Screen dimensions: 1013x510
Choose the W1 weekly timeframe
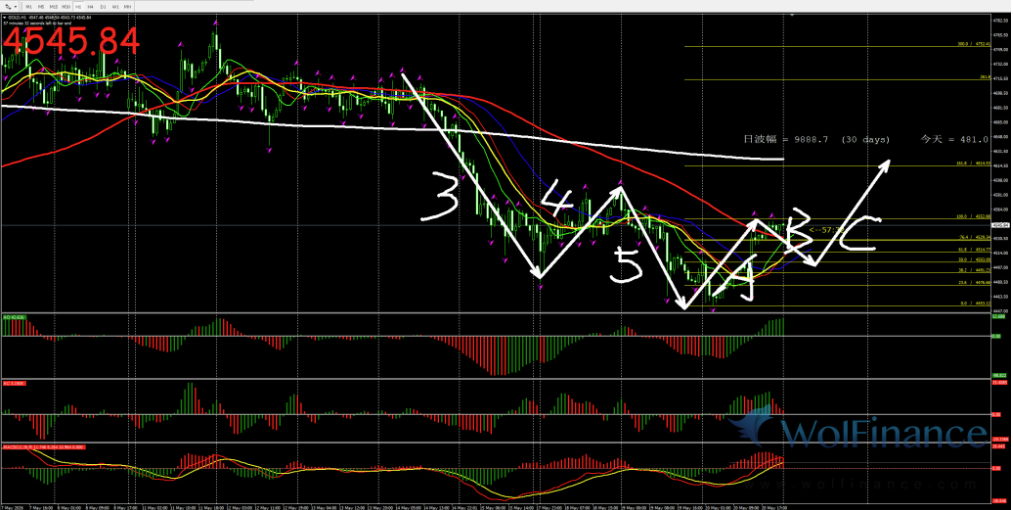(116, 6)
